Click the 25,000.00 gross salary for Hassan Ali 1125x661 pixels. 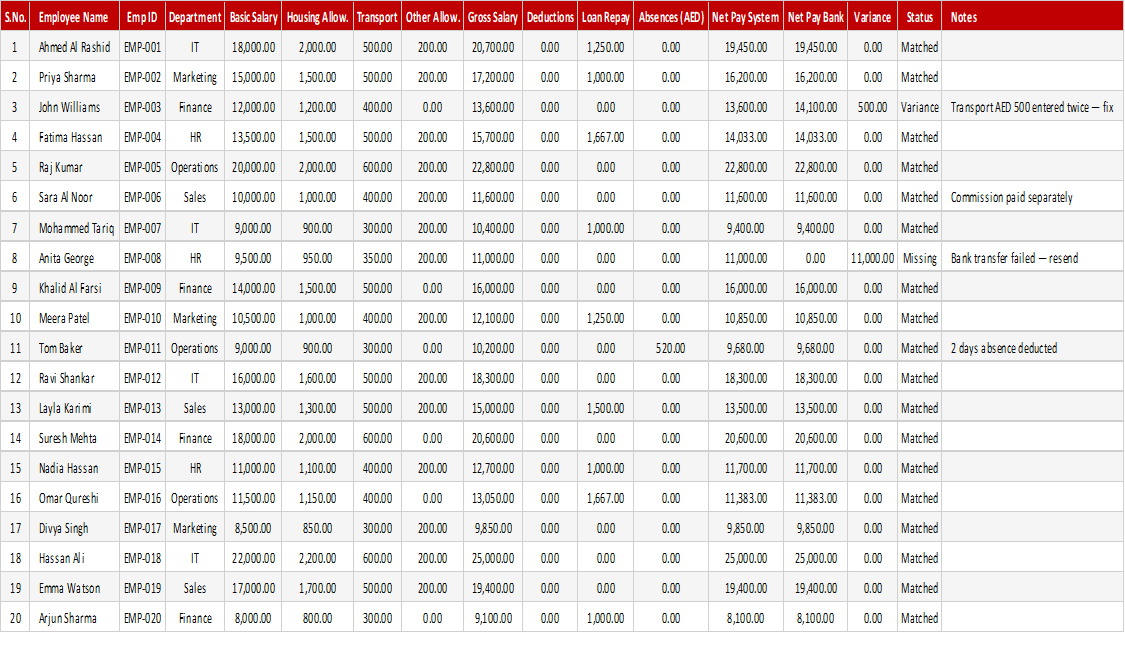[492, 558]
